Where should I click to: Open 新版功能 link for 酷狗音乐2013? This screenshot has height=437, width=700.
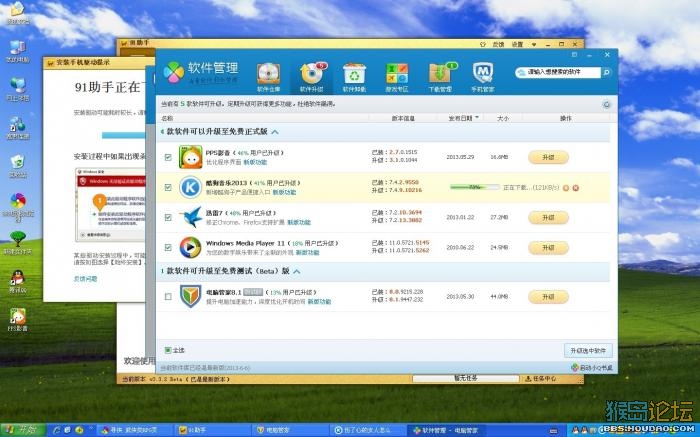pos(284,192)
